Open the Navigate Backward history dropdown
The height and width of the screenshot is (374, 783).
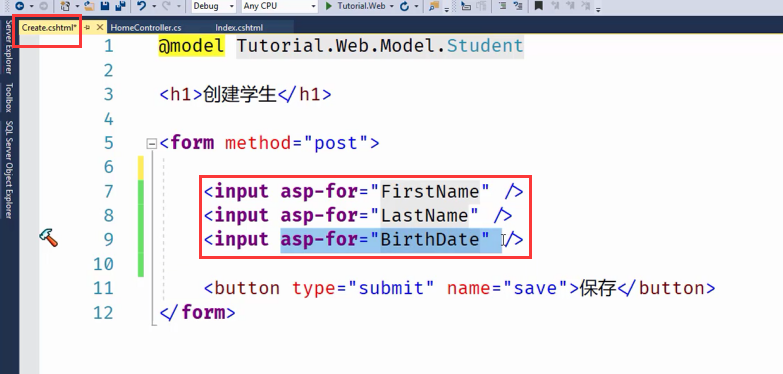click(31, 6)
